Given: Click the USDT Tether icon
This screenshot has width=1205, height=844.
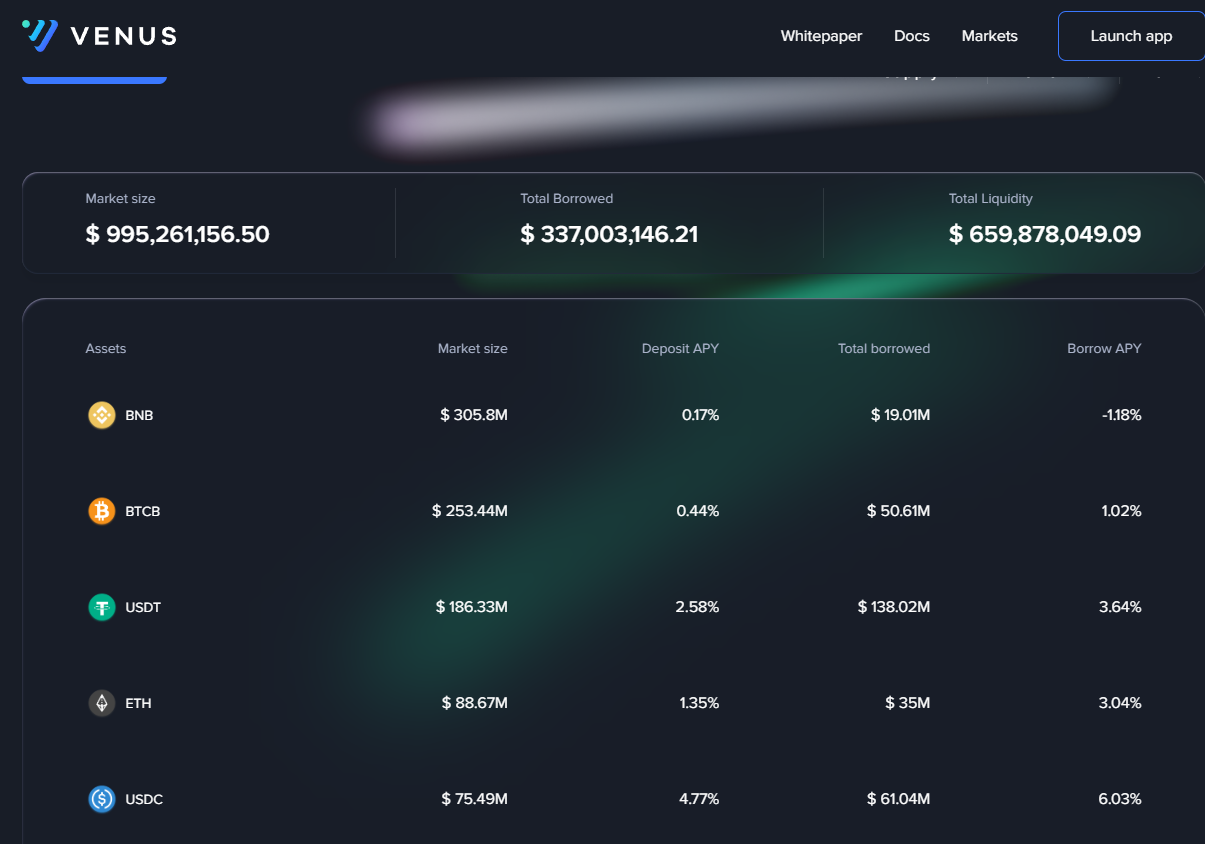Looking at the screenshot, I should click(x=102, y=607).
